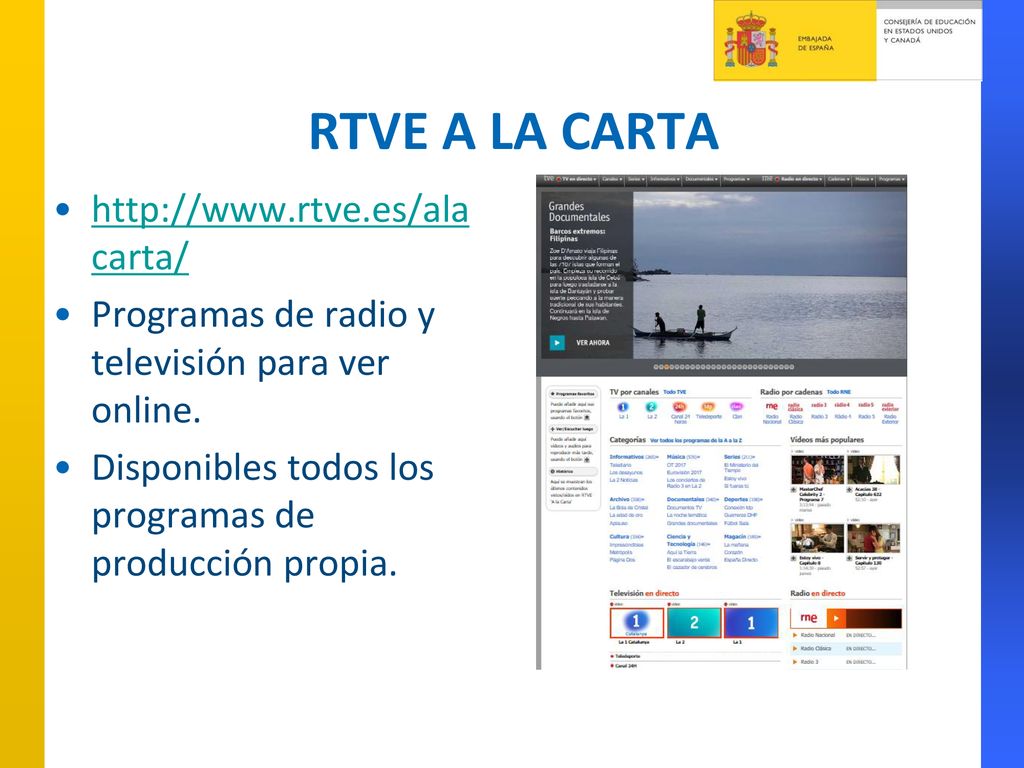Image resolution: width=1024 pixels, height=768 pixels.
Task: Click the rne Radio Nacional logo icon
Action: 772,406
